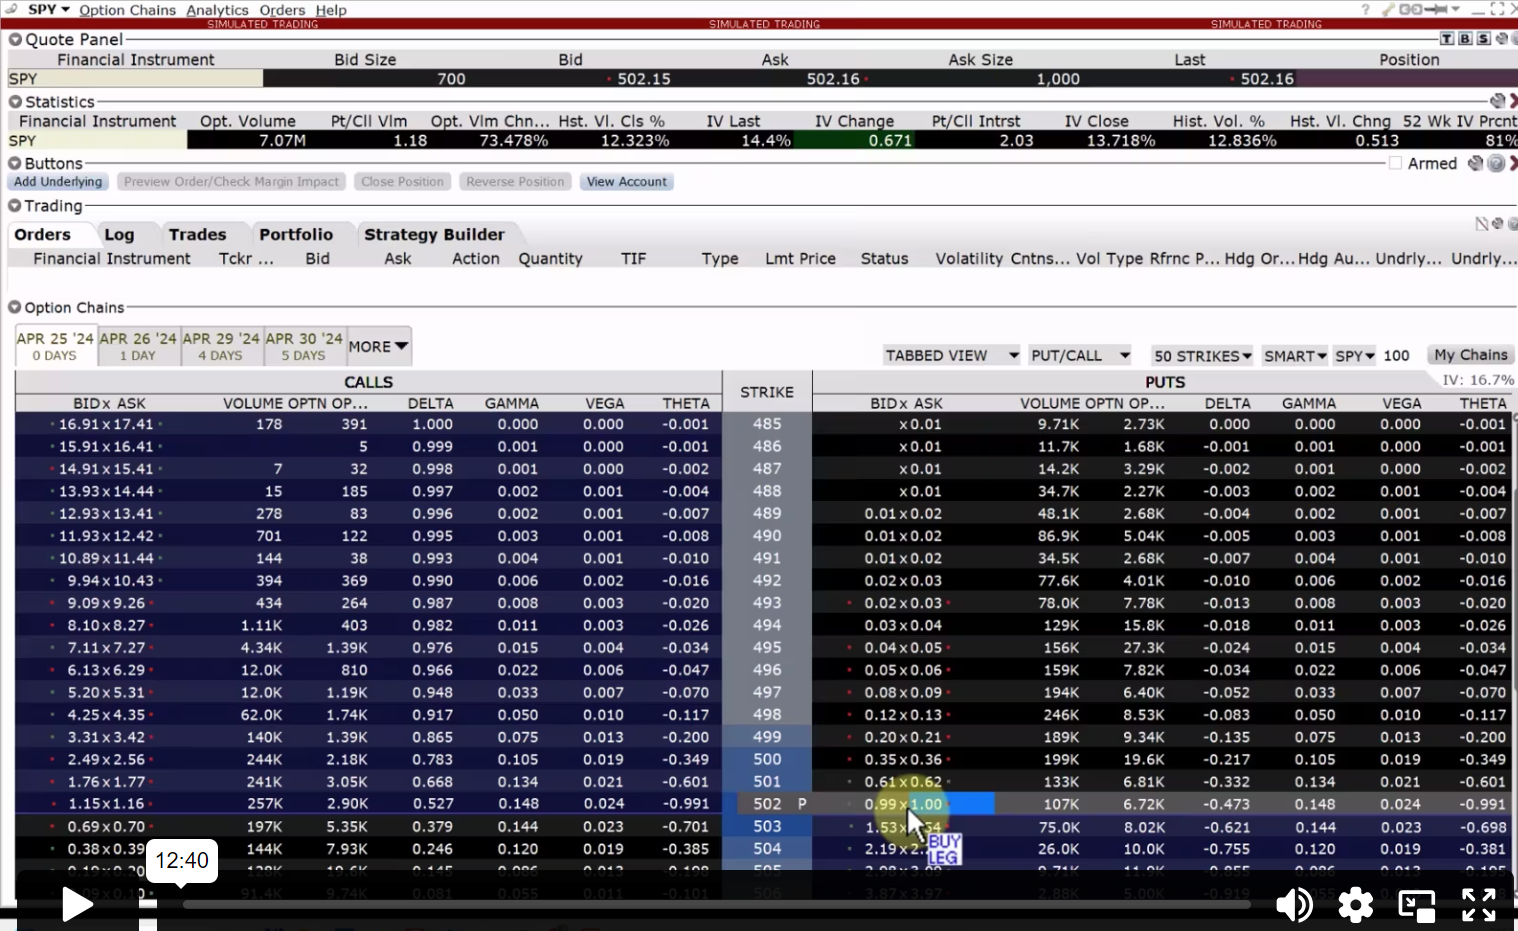Play the video
The image size is (1518, 931).
coord(76,905)
